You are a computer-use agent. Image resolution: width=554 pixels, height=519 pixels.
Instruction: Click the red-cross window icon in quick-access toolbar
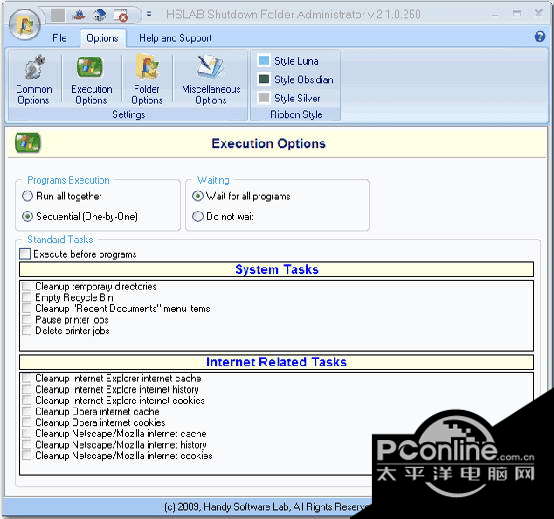[121, 15]
